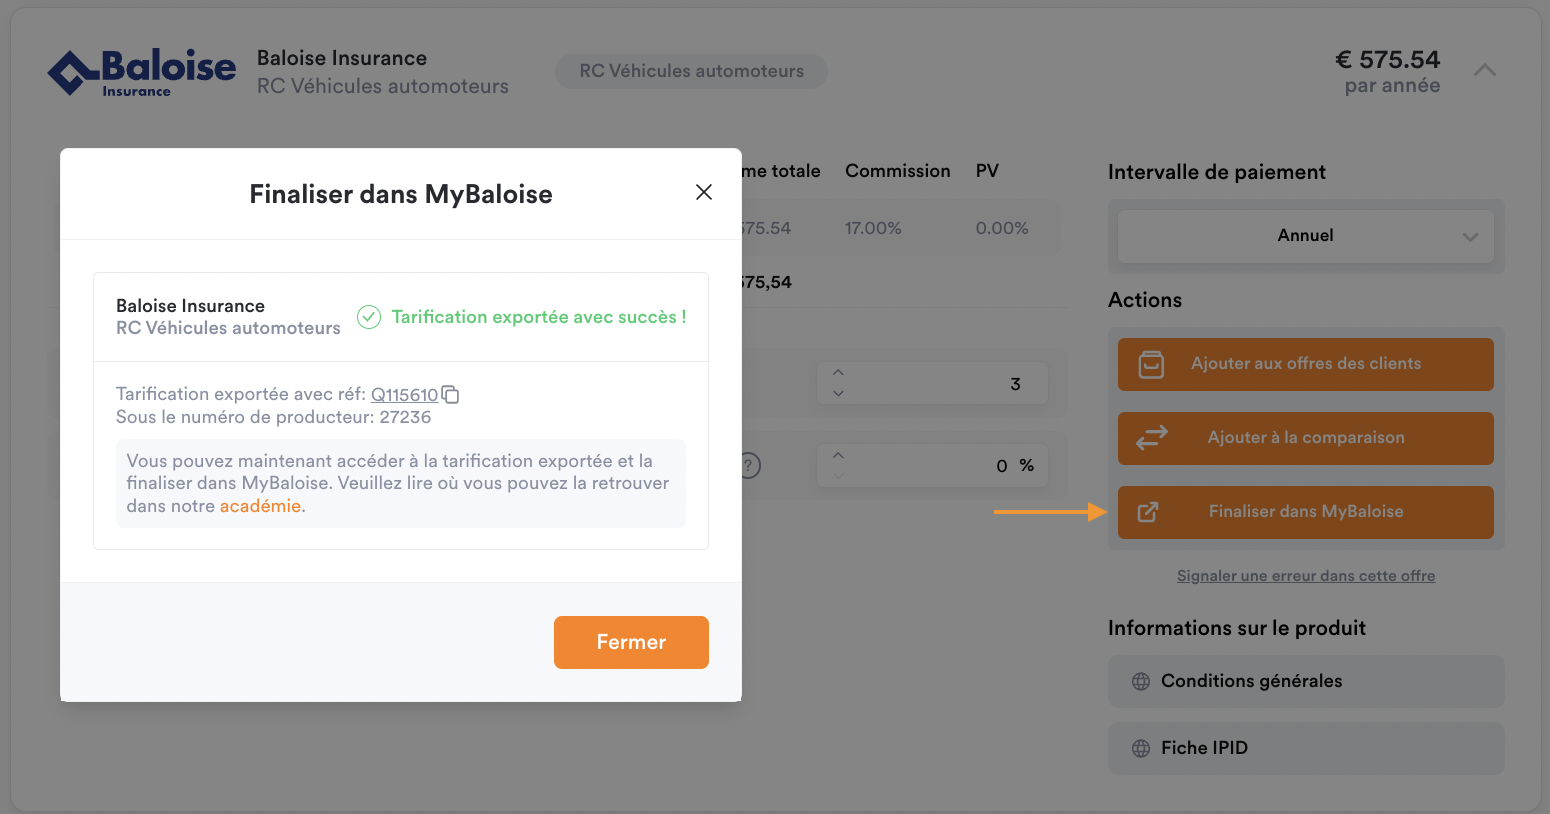Screen dimensions: 1550x814
Task: Decrease the stepper value showing 3
Action: pyautogui.click(x=838, y=393)
